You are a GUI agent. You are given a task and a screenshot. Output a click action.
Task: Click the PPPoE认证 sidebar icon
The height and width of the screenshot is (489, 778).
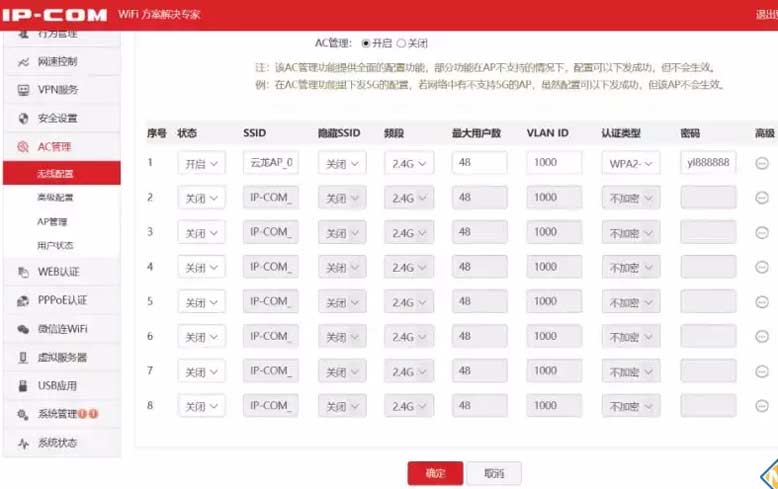pos(23,301)
